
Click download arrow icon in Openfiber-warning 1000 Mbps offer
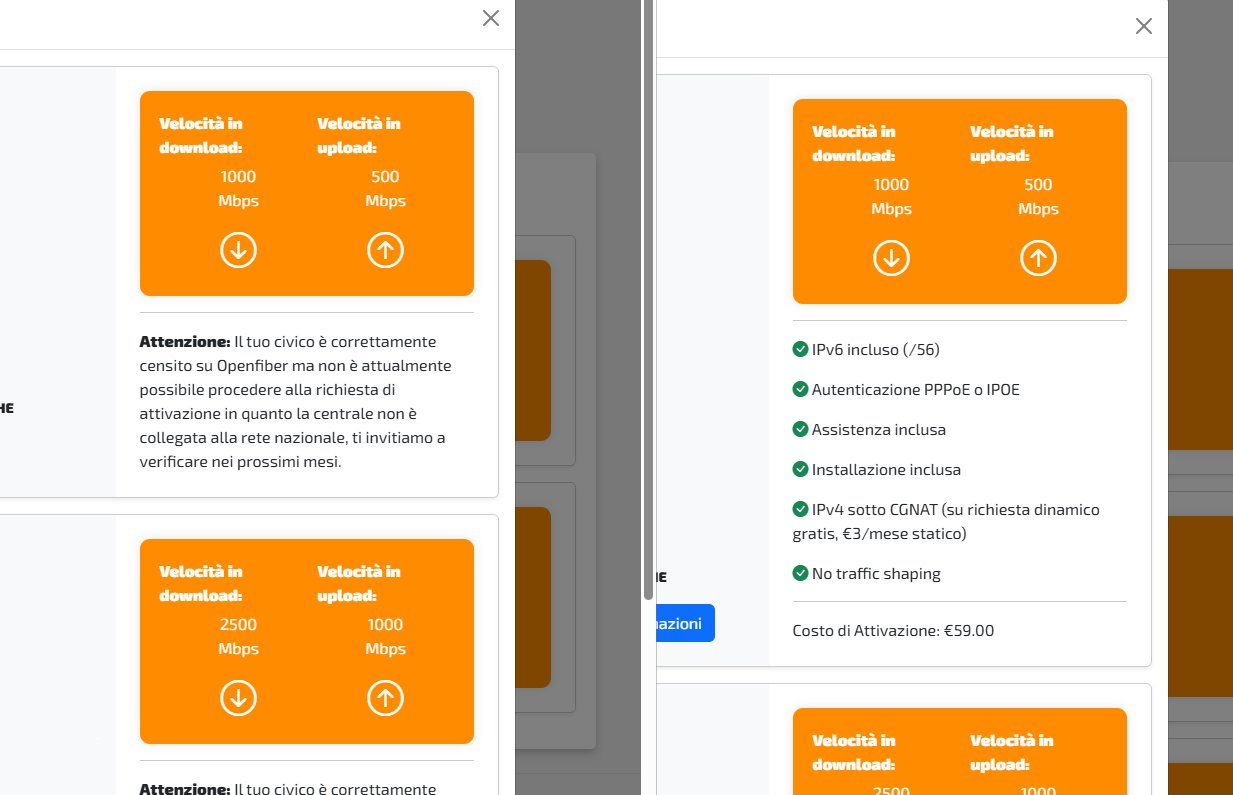[239, 250]
